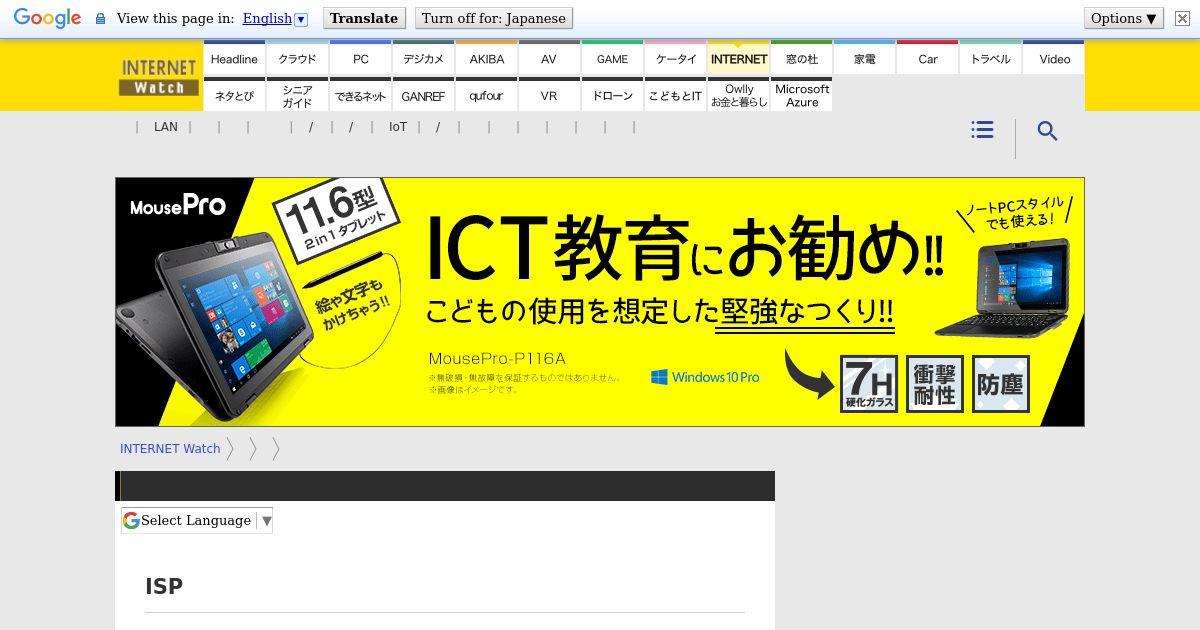Screen dimensions: 1200x630
Task: Open the ケータイ tab
Action: (x=675, y=58)
